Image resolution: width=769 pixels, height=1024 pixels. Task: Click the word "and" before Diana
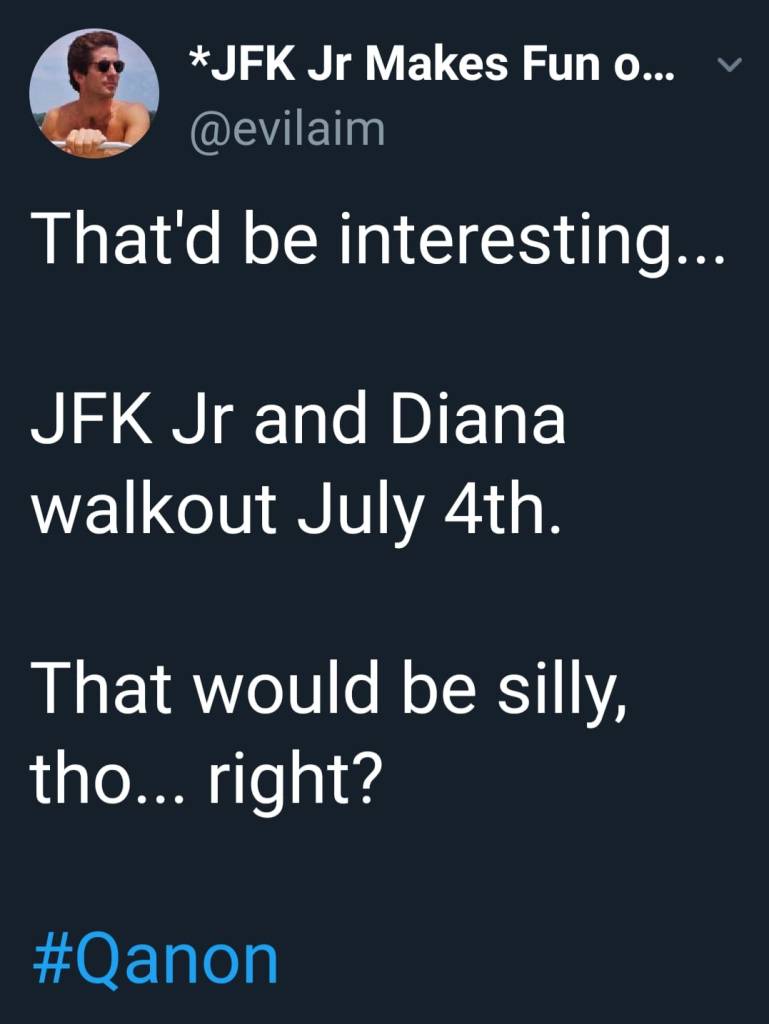tap(313, 421)
